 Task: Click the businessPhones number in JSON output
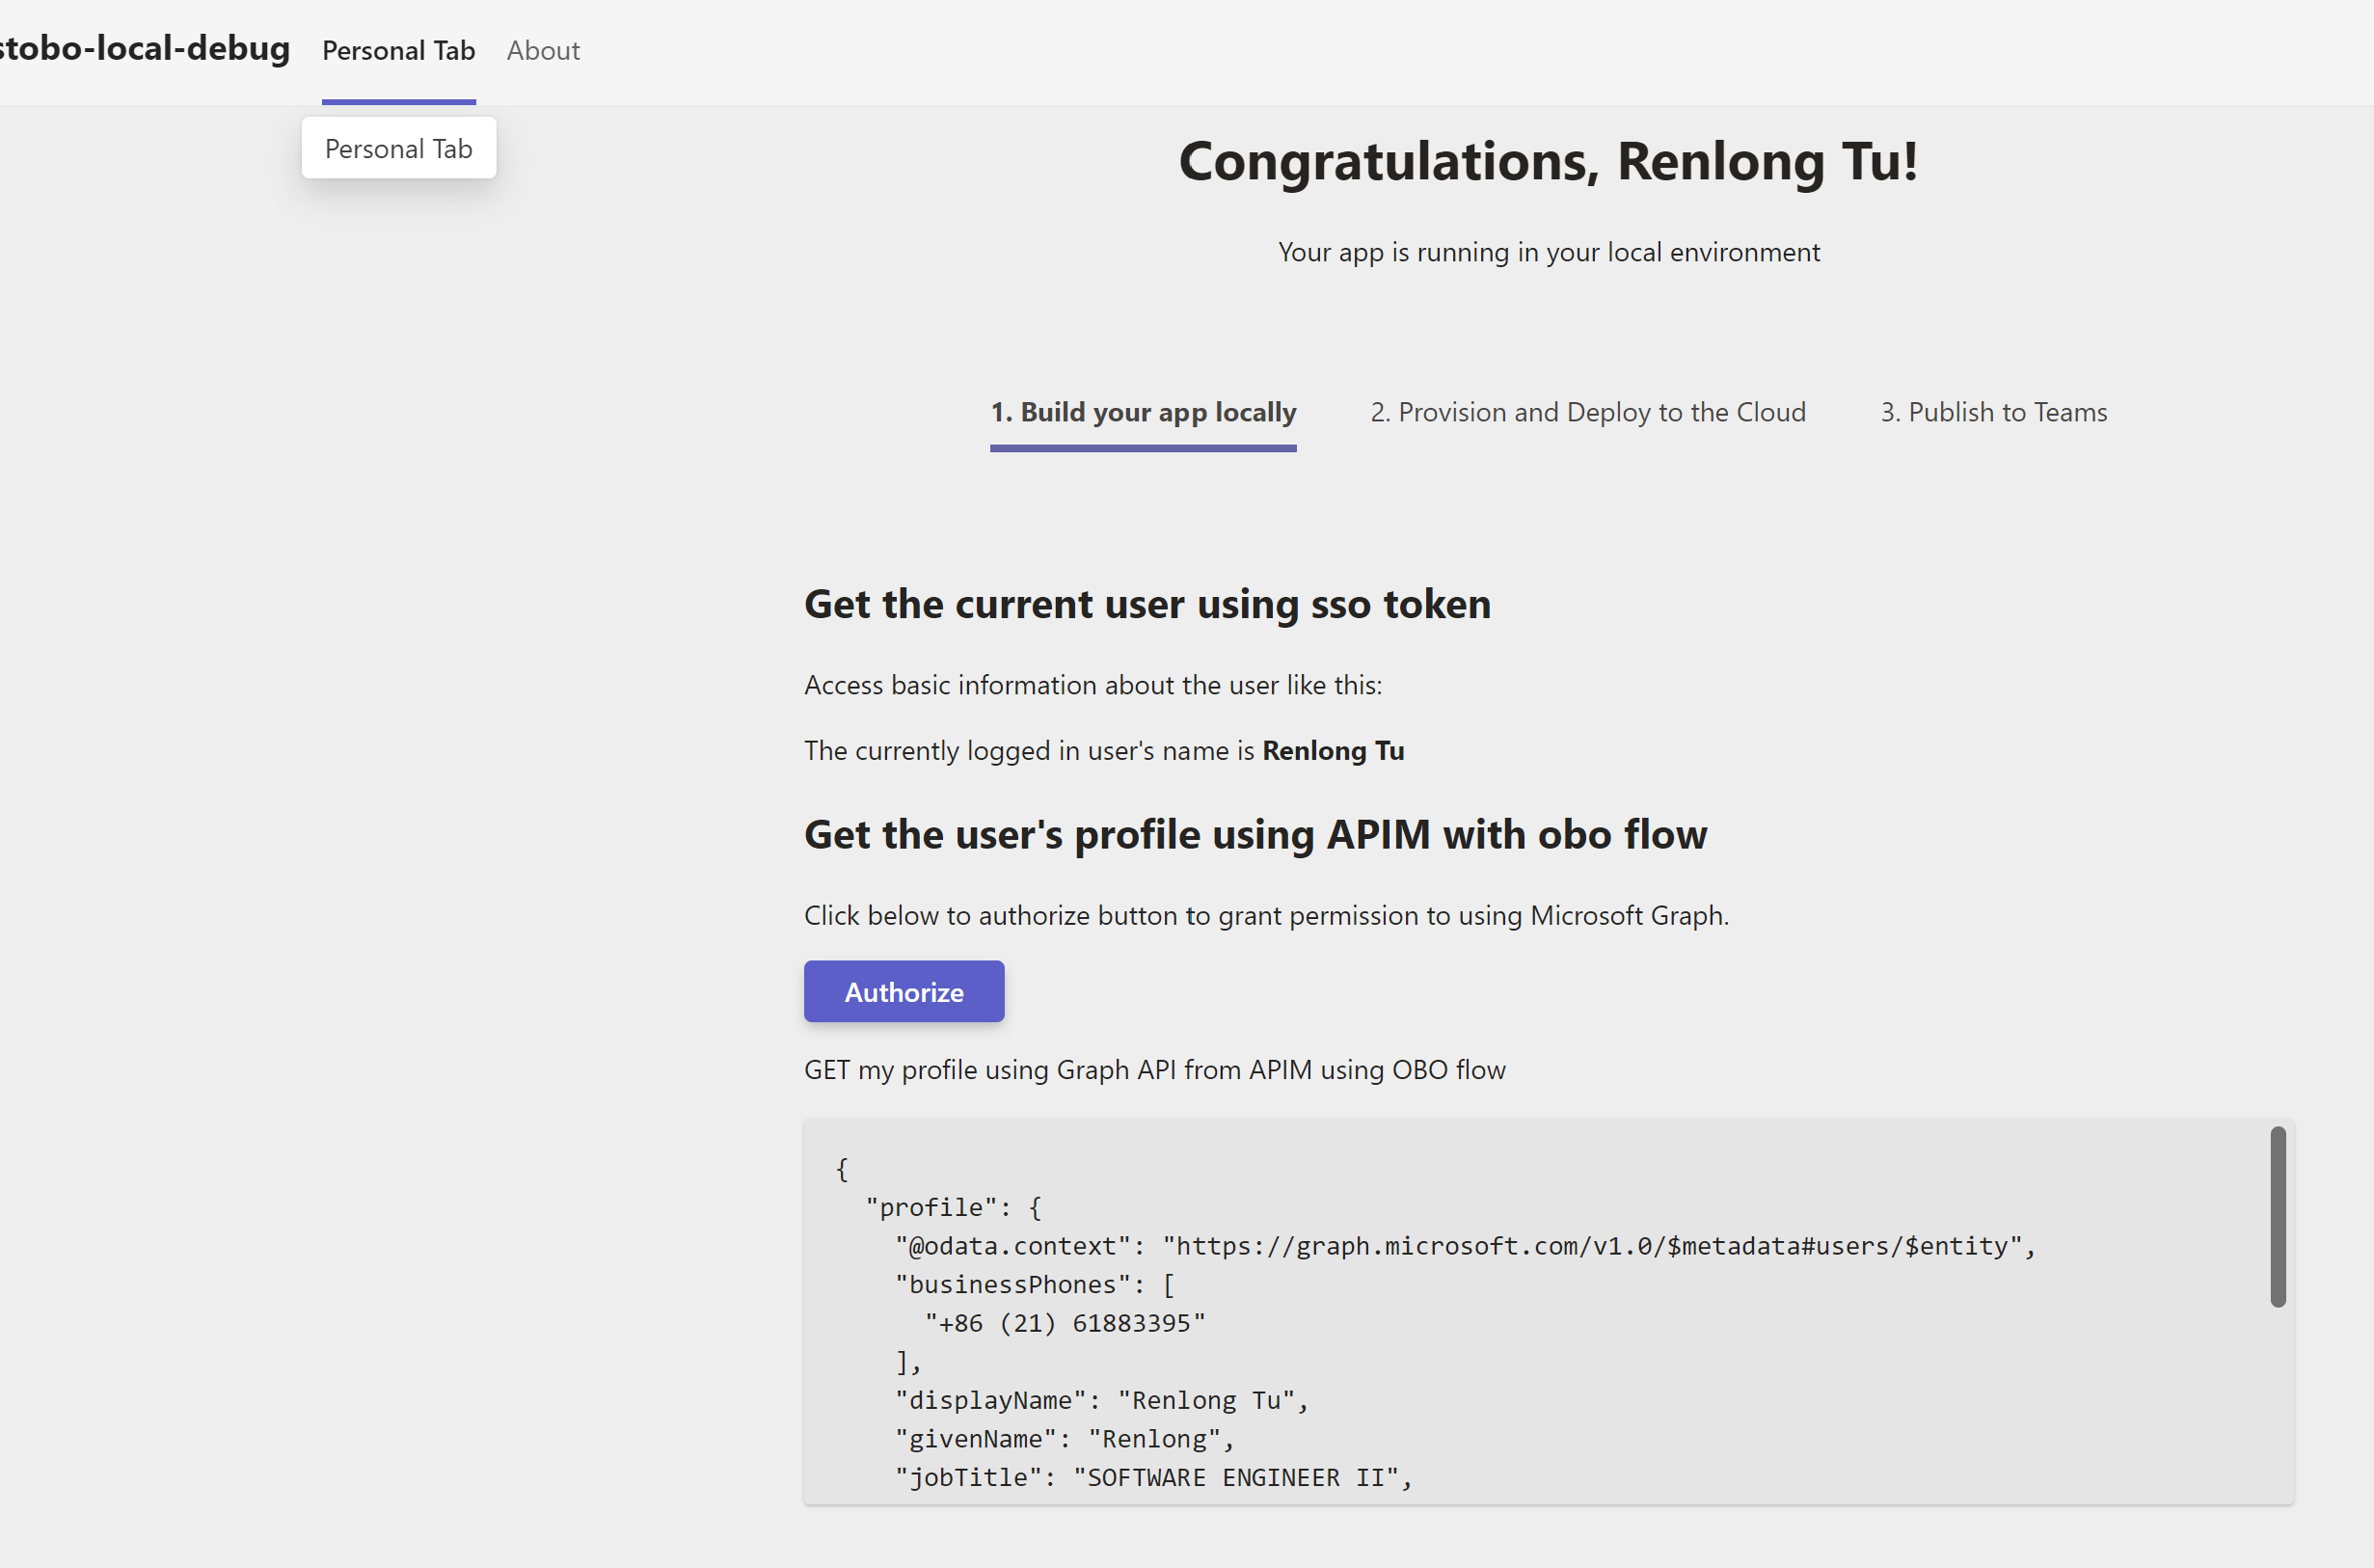[1064, 1323]
